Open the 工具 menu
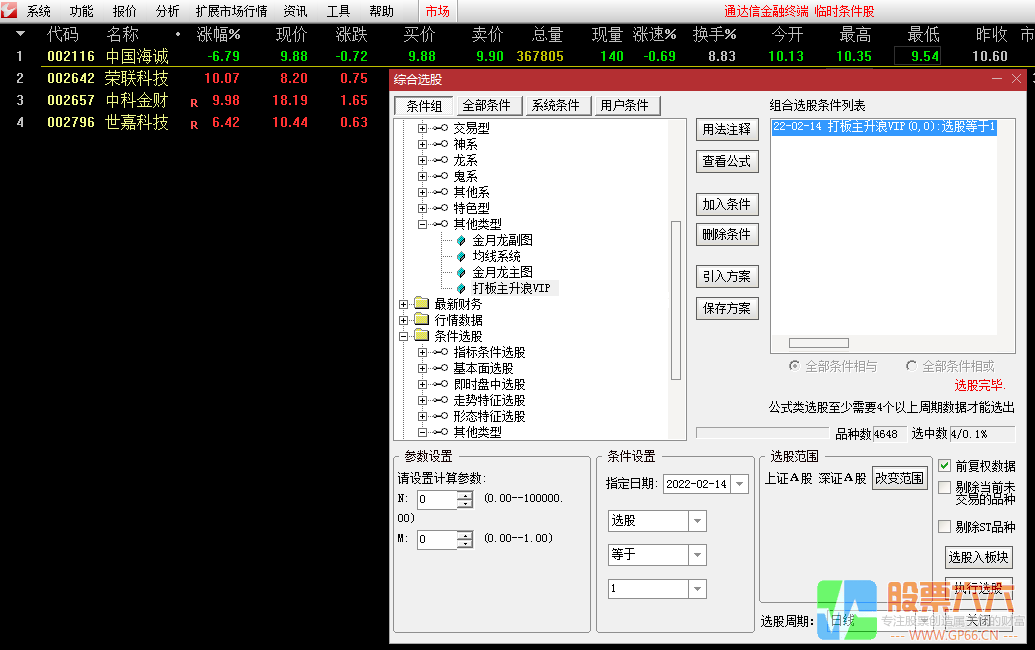Screen dimensions: 1035x650 (339, 11)
